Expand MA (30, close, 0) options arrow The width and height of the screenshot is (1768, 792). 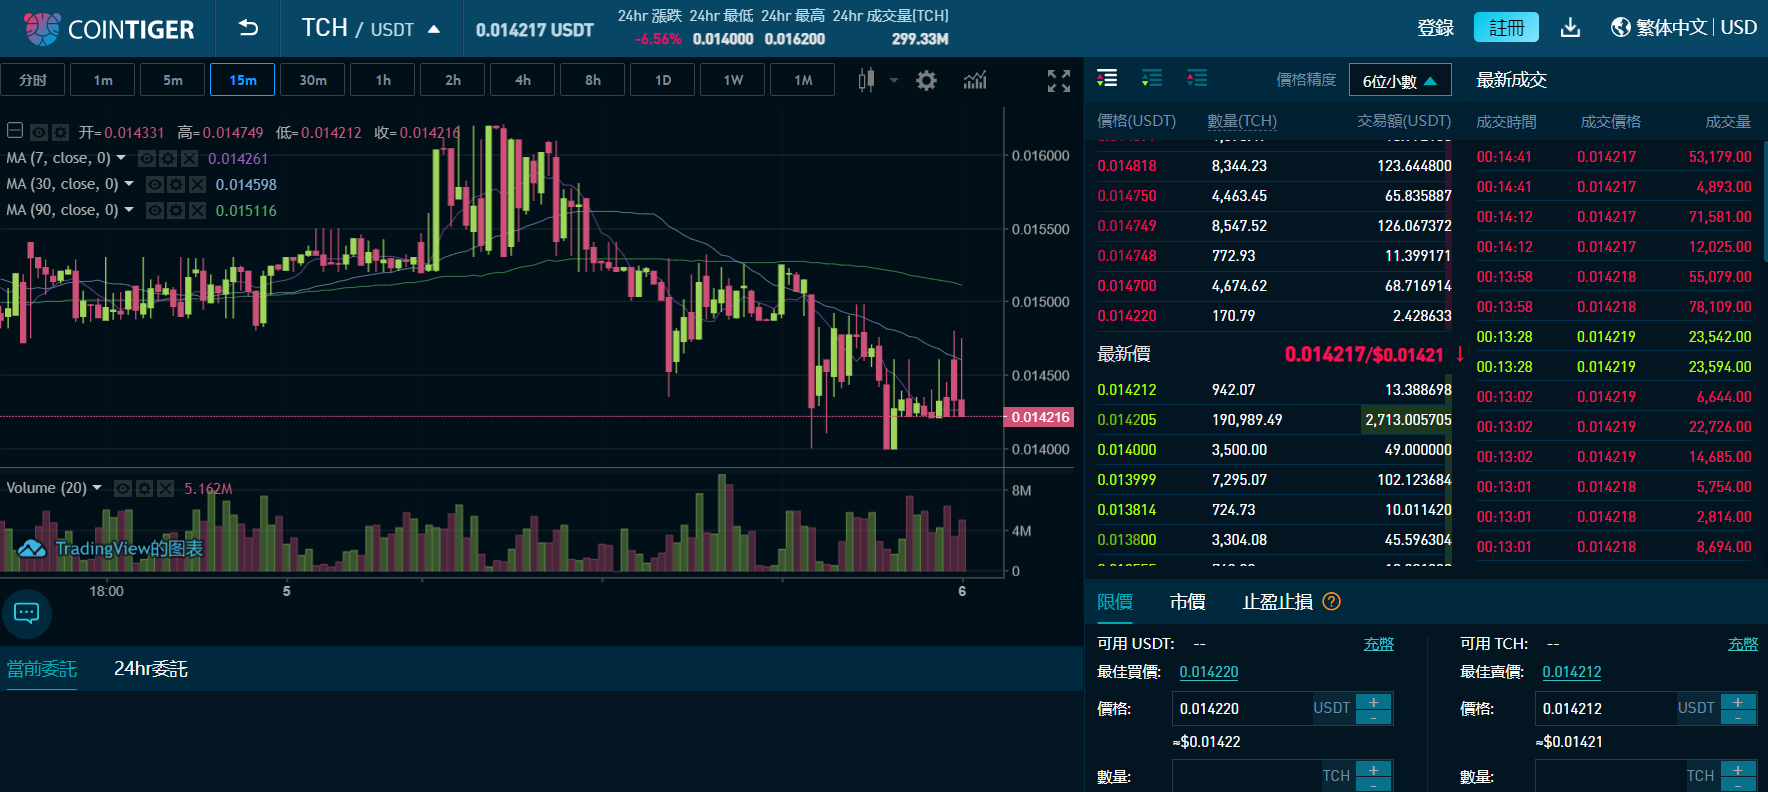coord(129,184)
